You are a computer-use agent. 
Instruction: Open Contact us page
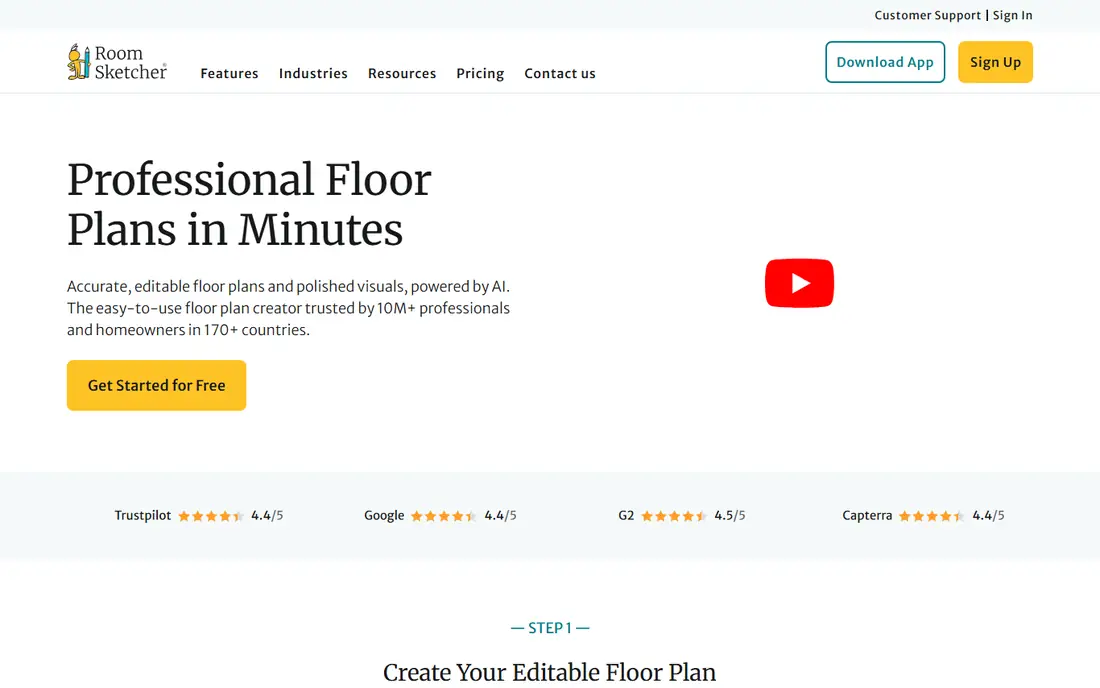(560, 74)
